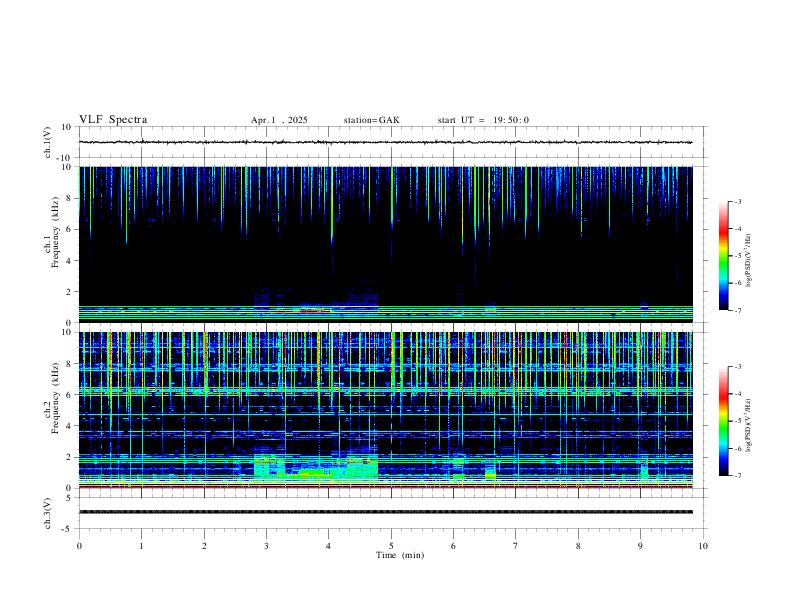This screenshot has height=612, width=792.
Task: Click the ch.2 spectrogram color scale bar
Action: click(723, 421)
